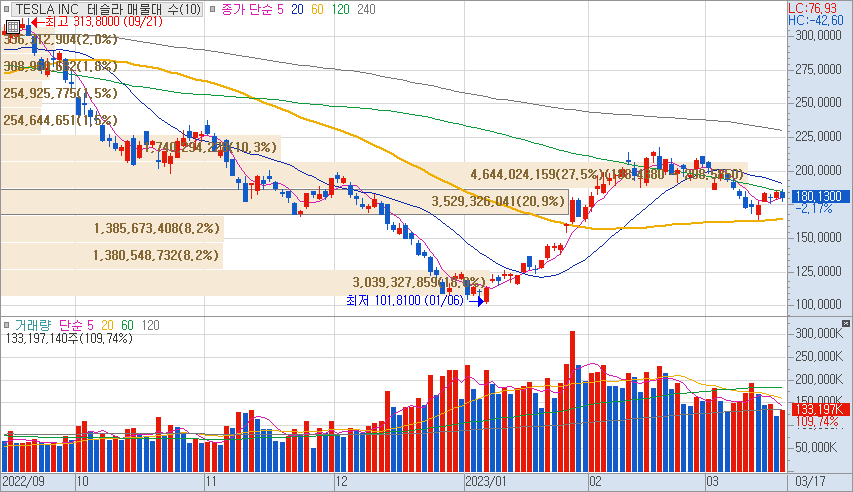853x492 pixels.
Task: Click the LC:76,93 indicator
Action: (x=813, y=8)
